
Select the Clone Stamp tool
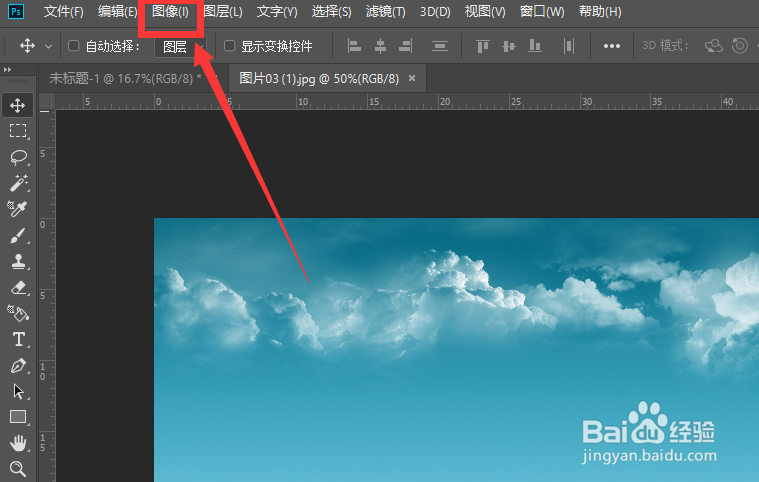(x=18, y=261)
